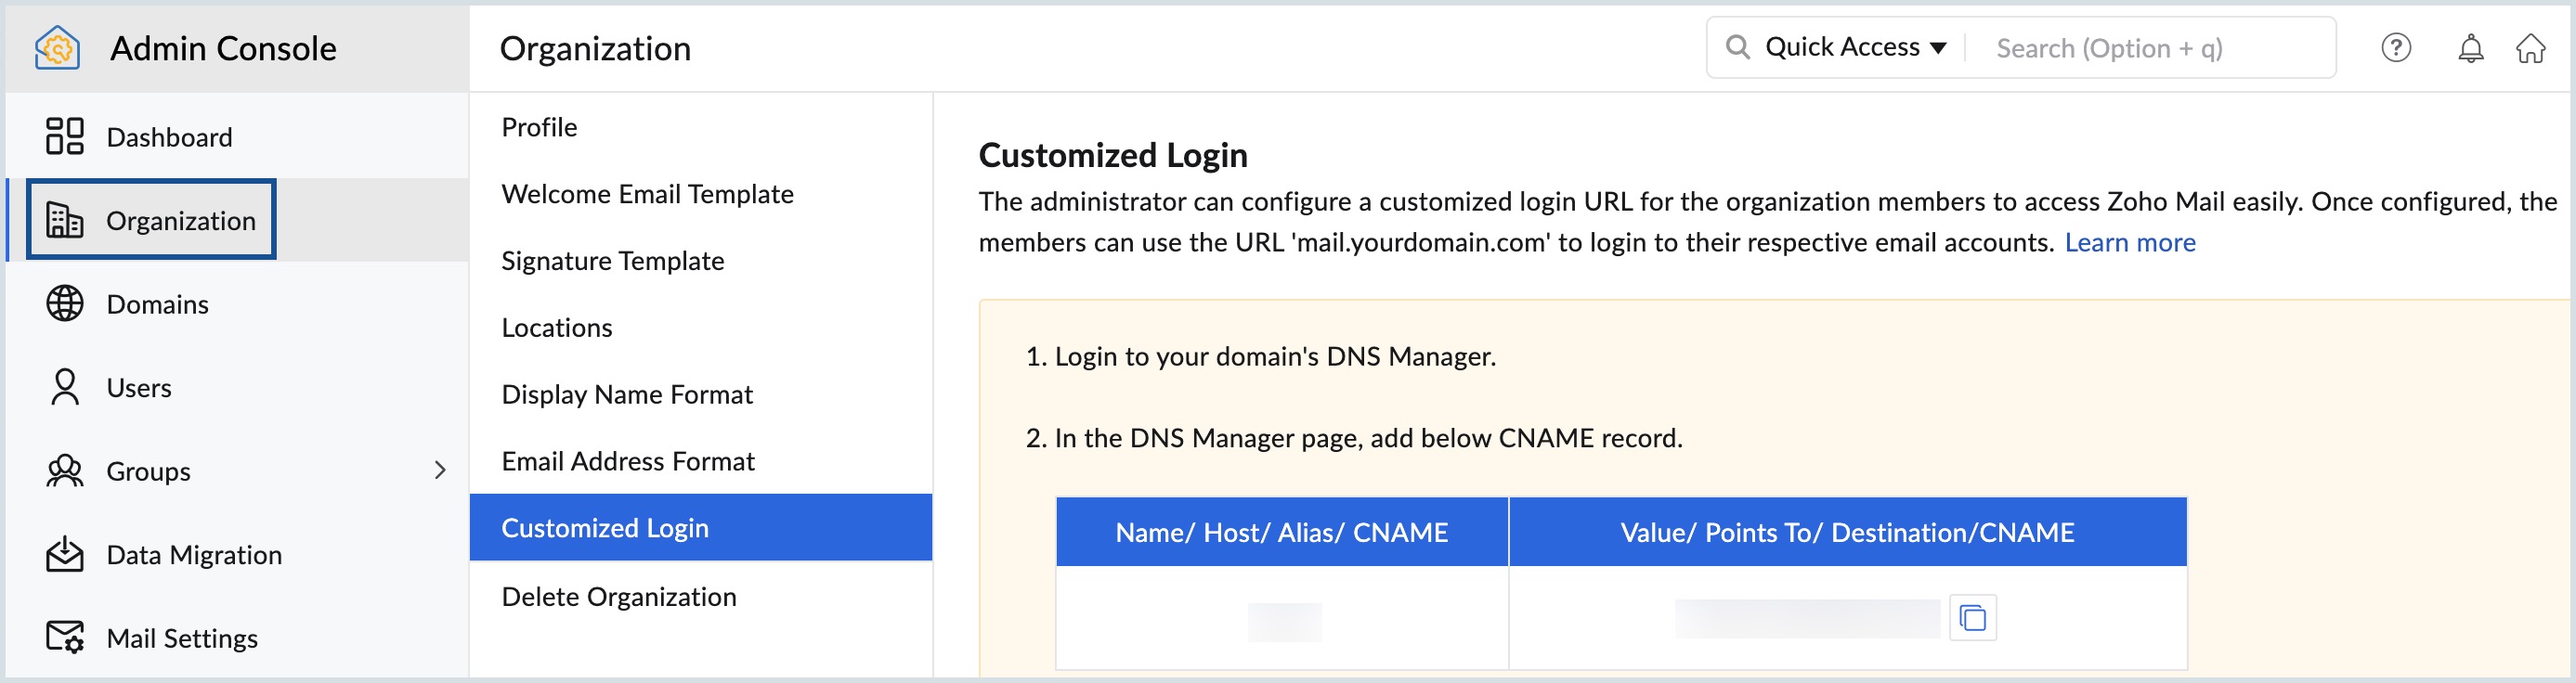The height and width of the screenshot is (683, 2576).
Task: Click the Dashboard grid icon
Action: (x=65, y=136)
